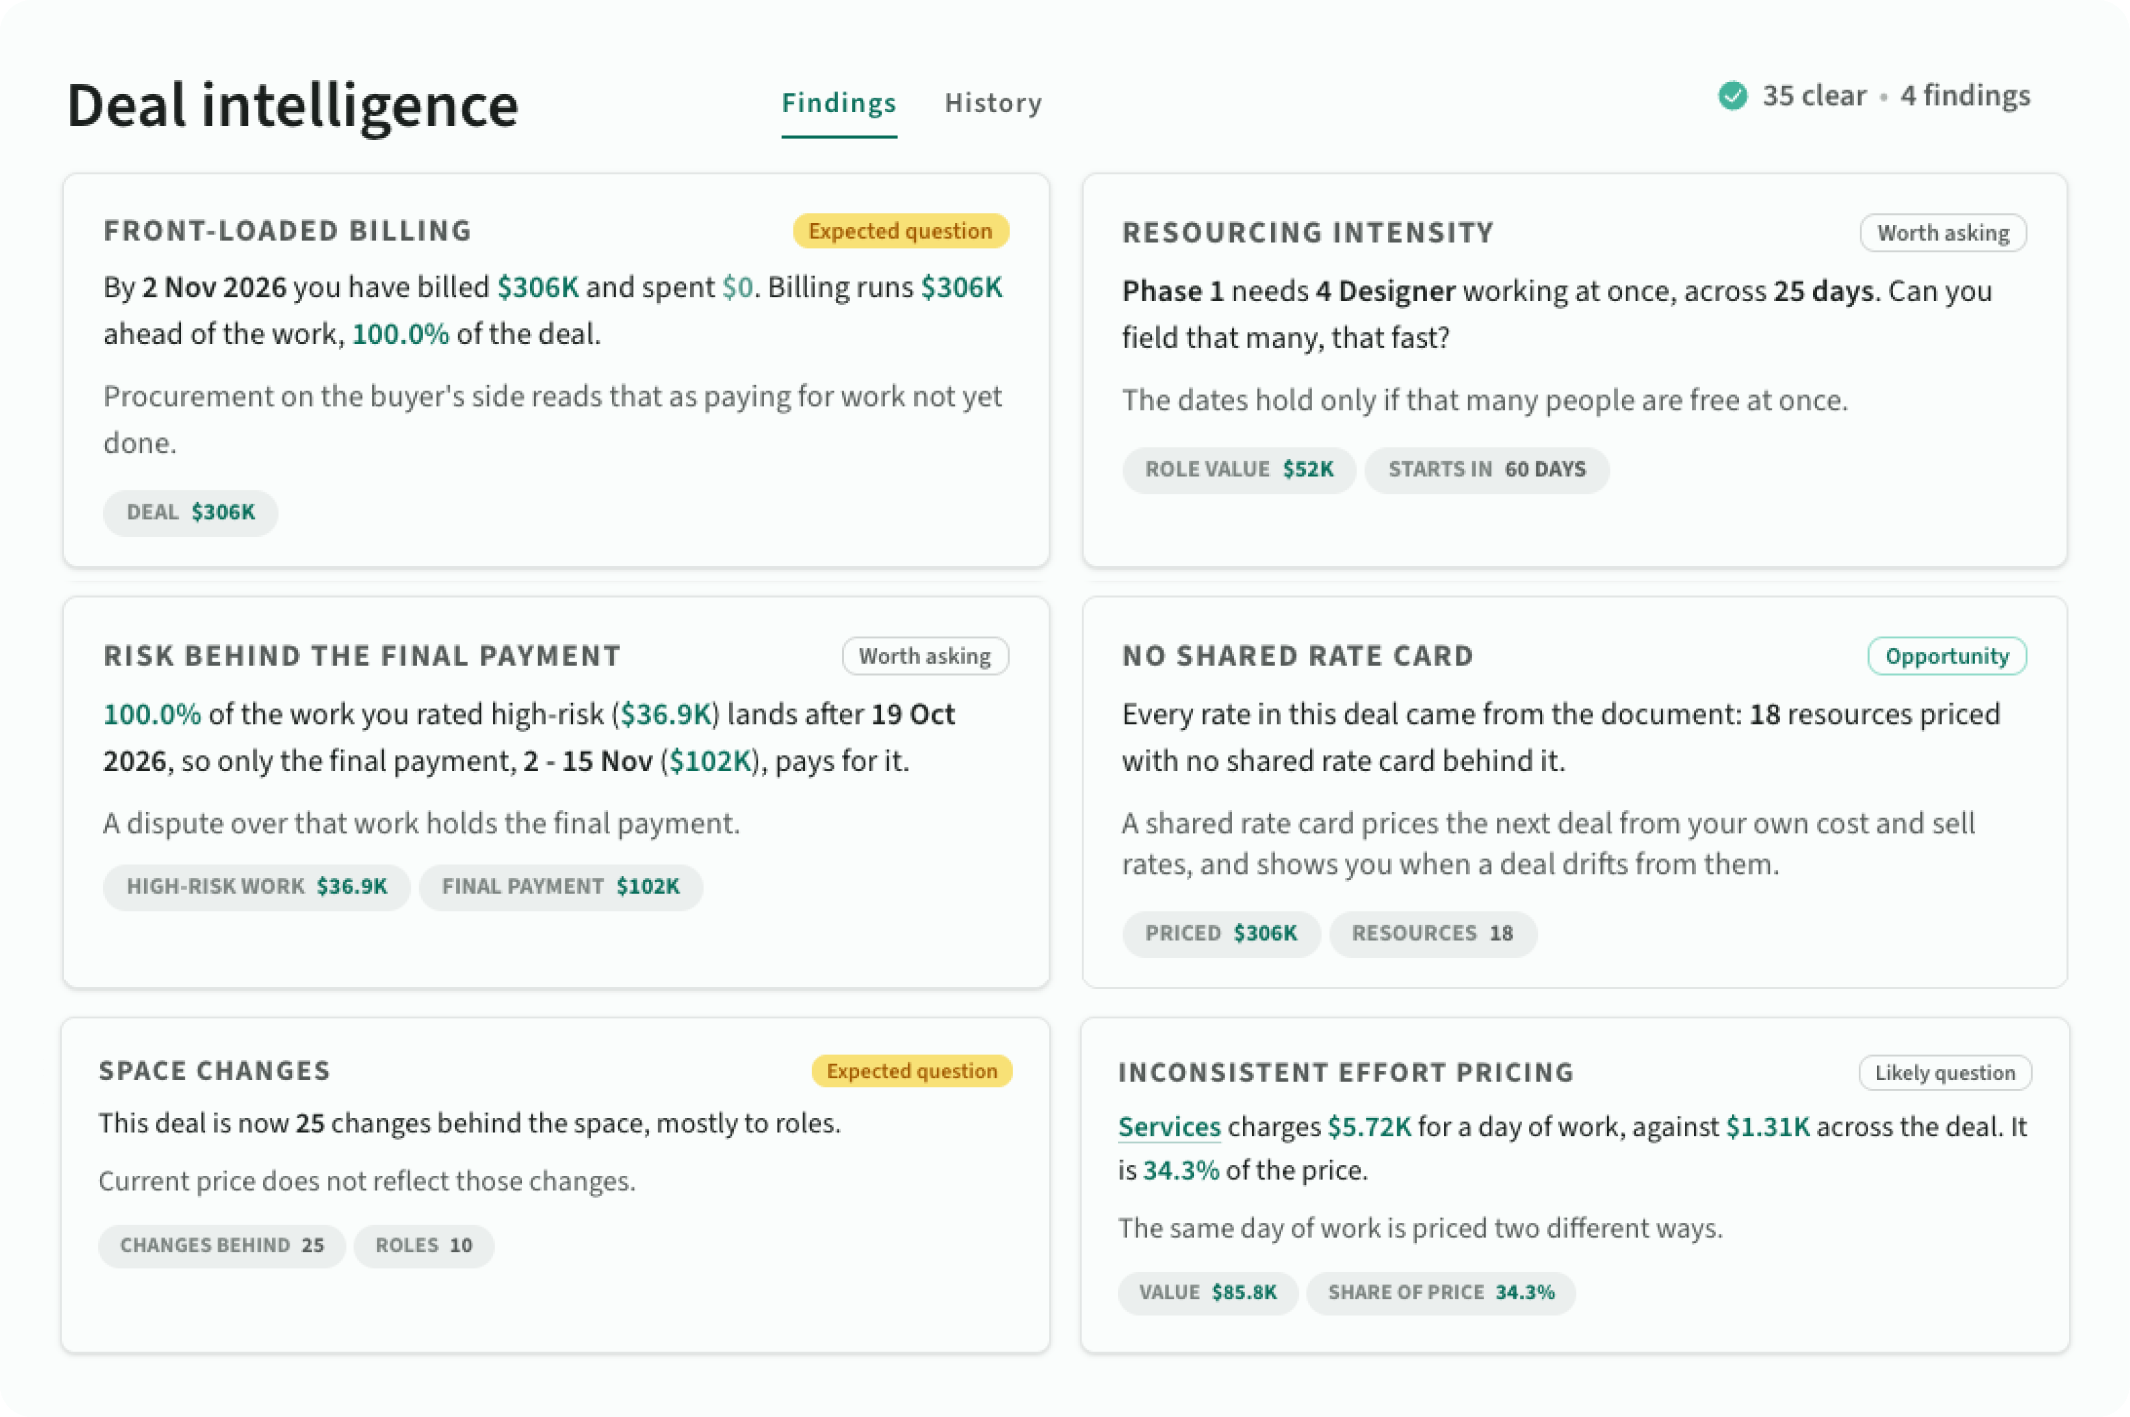2130x1417 pixels.
Task: Click the NO SHARED RATE CARD heading
Action: click(x=1297, y=657)
